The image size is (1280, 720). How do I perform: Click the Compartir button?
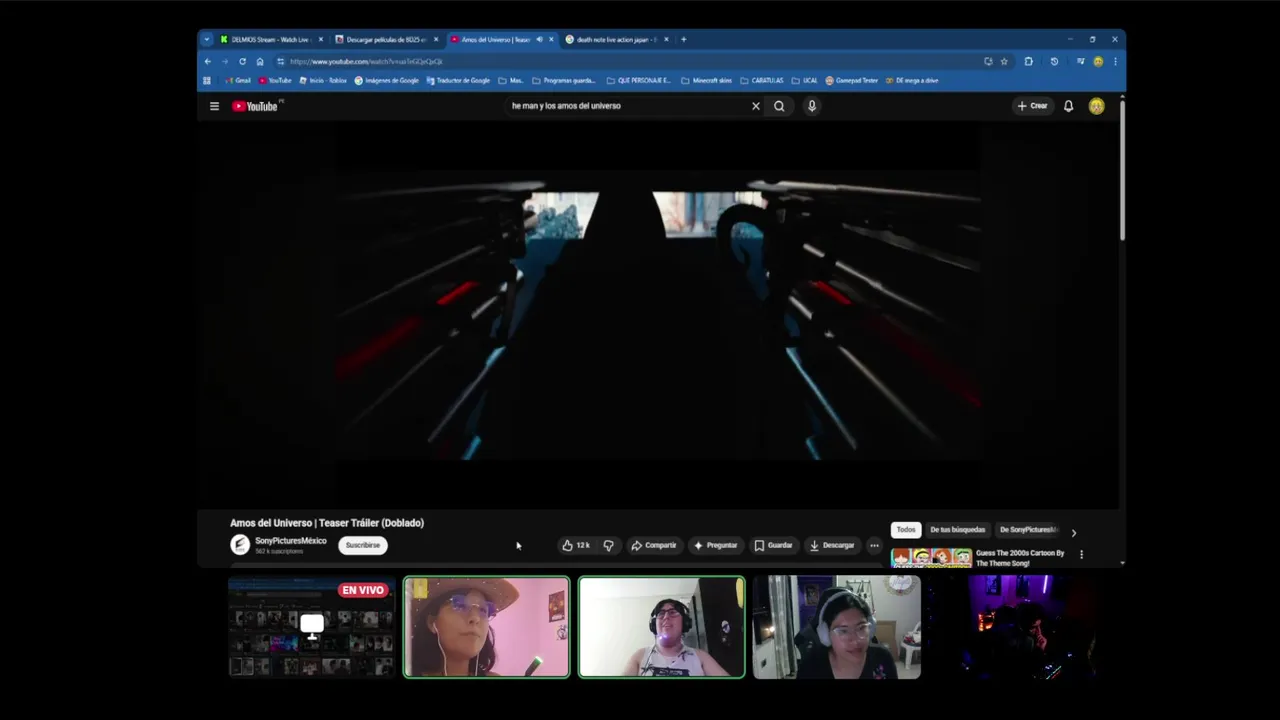click(x=654, y=545)
